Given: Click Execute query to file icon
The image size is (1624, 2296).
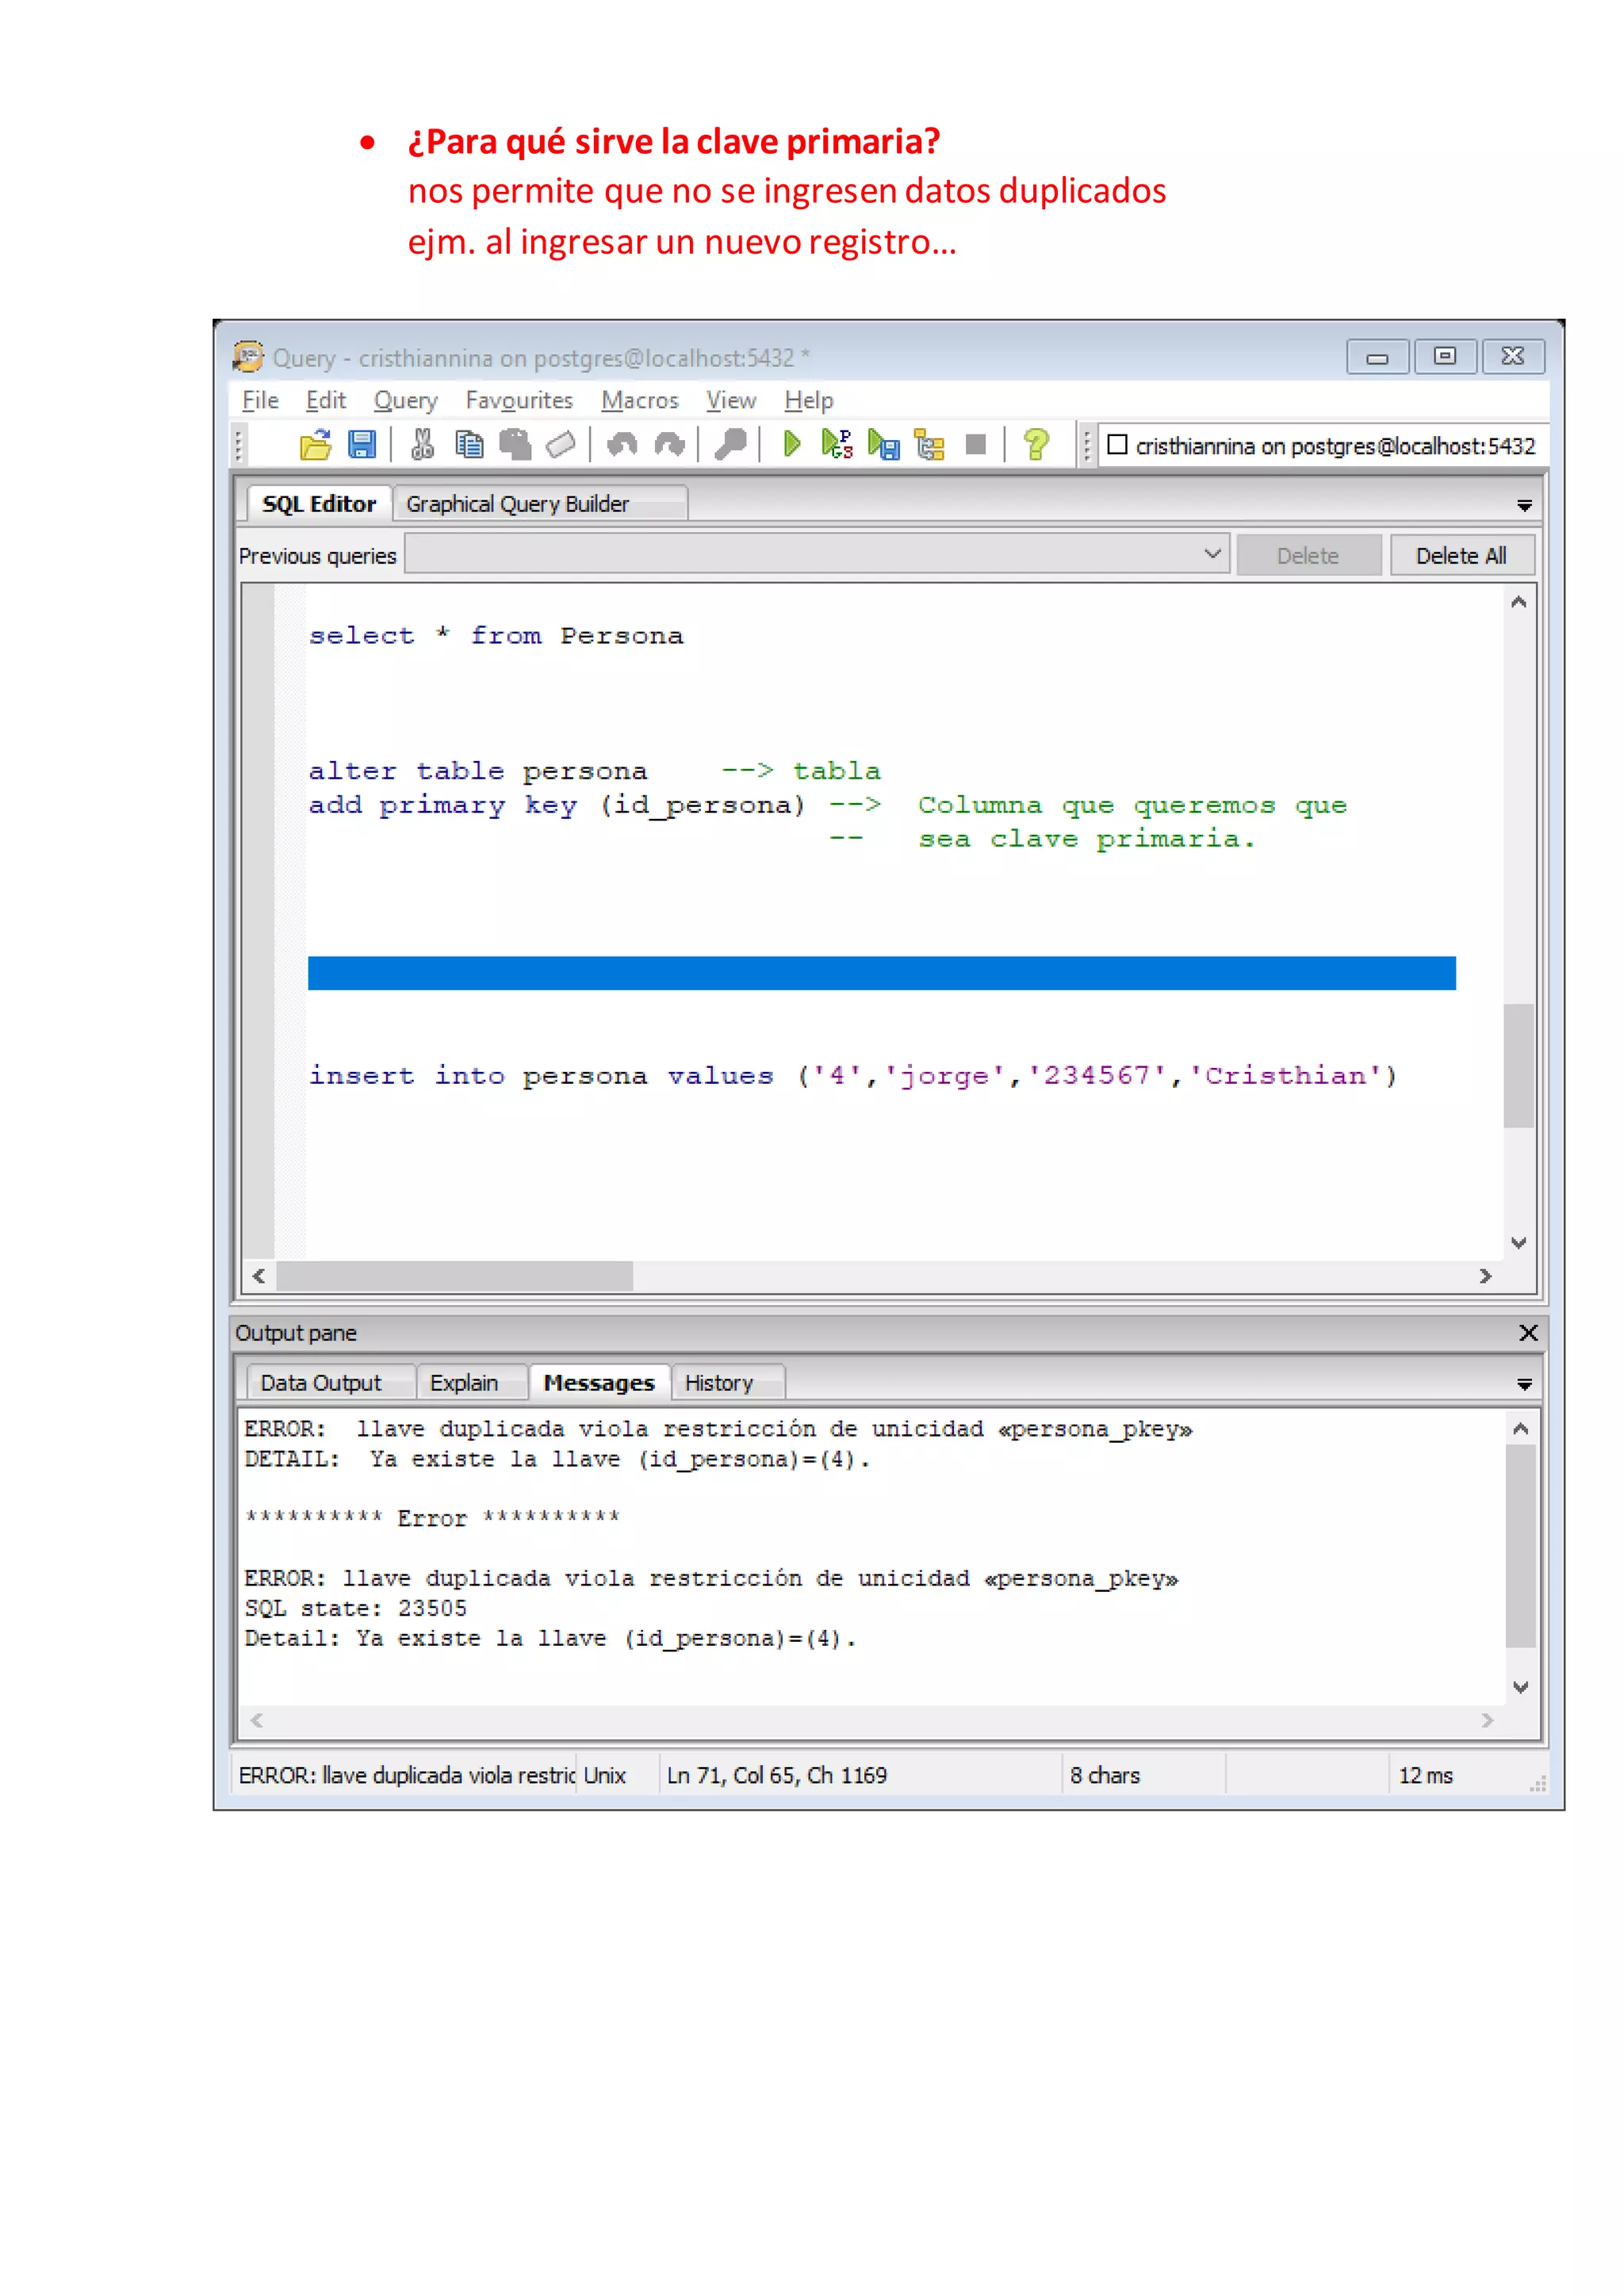Looking at the screenshot, I should tap(884, 444).
